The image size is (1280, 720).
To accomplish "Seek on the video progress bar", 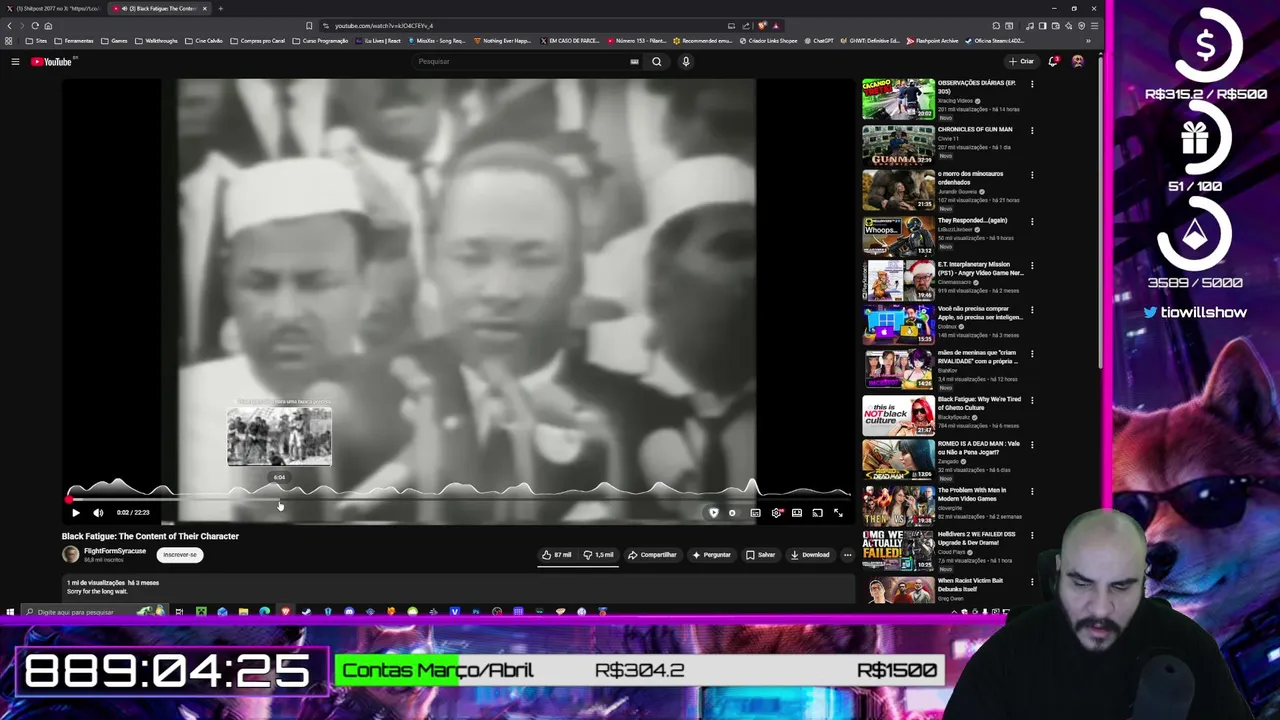I will pyautogui.click(x=458, y=499).
